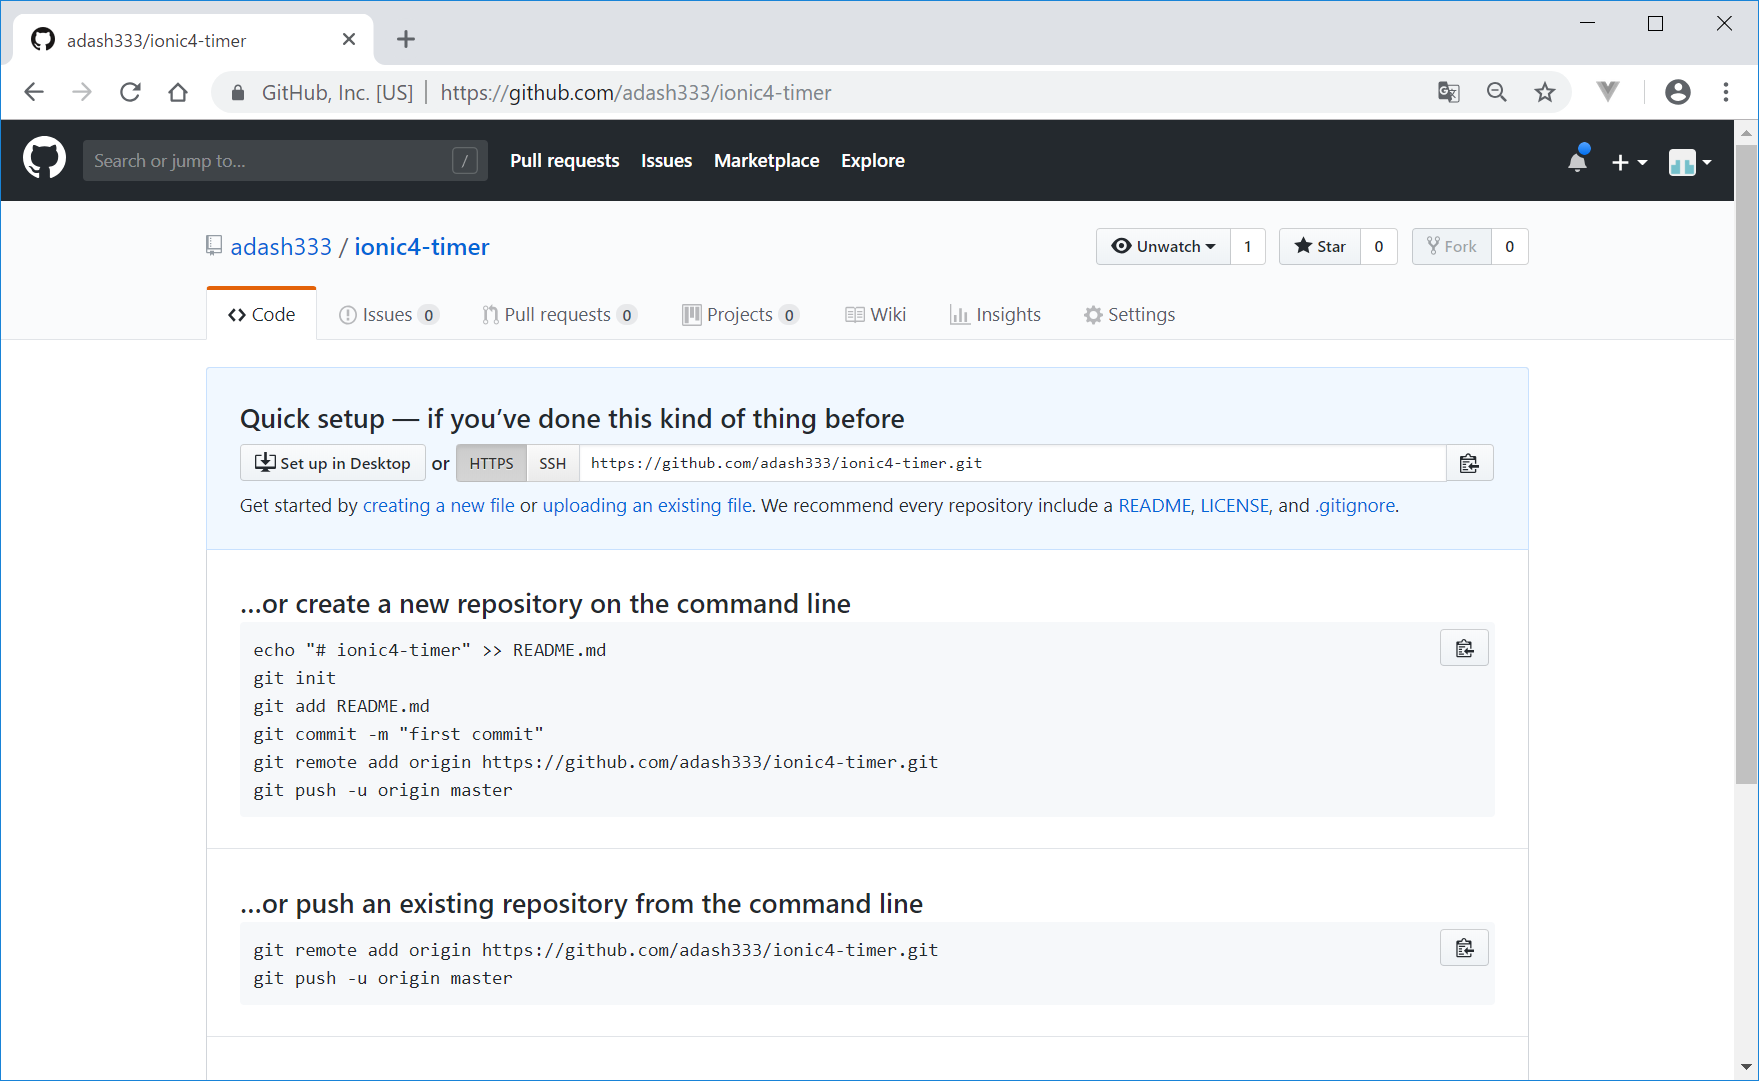Click the browser address bar URL
This screenshot has height=1081, width=1759.
pyautogui.click(x=636, y=92)
